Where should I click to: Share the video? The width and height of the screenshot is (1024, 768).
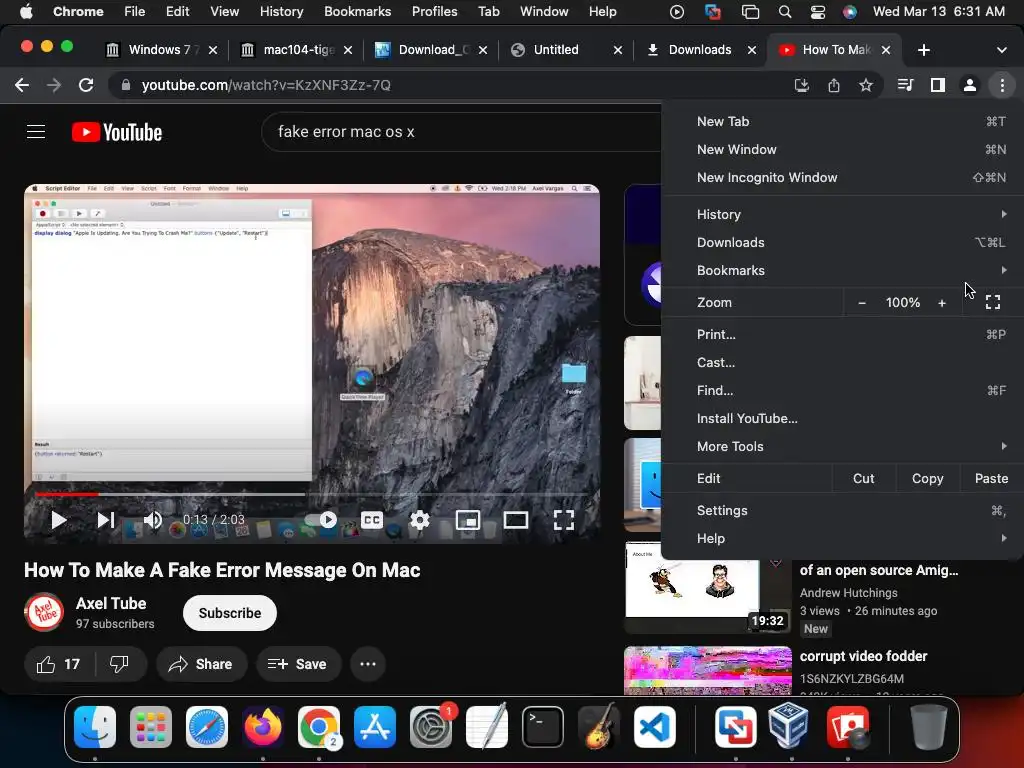[201, 664]
